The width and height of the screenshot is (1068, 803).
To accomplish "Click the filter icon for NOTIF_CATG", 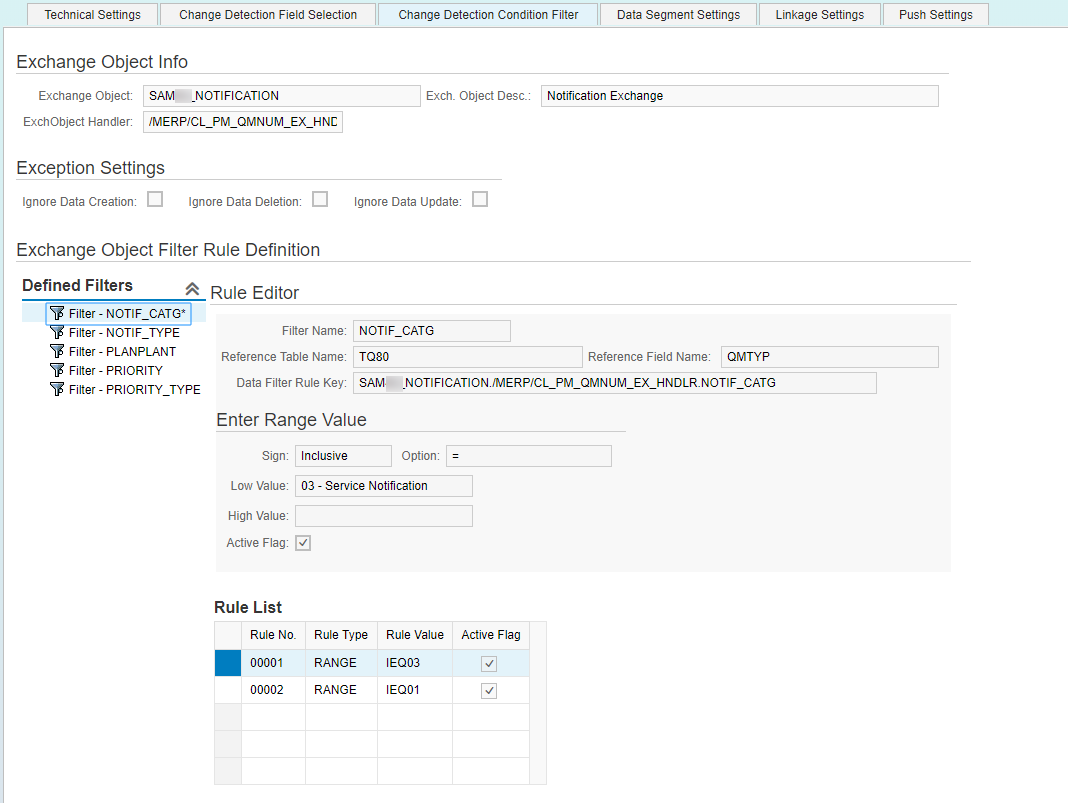I will (57, 313).
